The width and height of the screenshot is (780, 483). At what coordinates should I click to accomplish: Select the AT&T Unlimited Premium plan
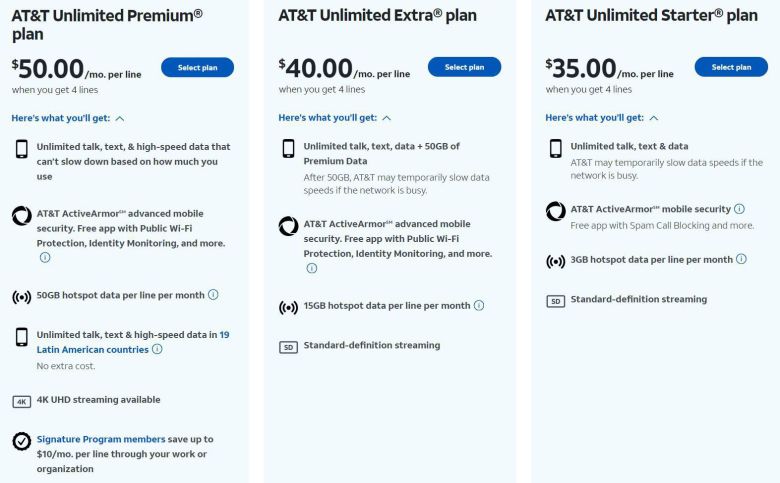[x=197, y=67]
